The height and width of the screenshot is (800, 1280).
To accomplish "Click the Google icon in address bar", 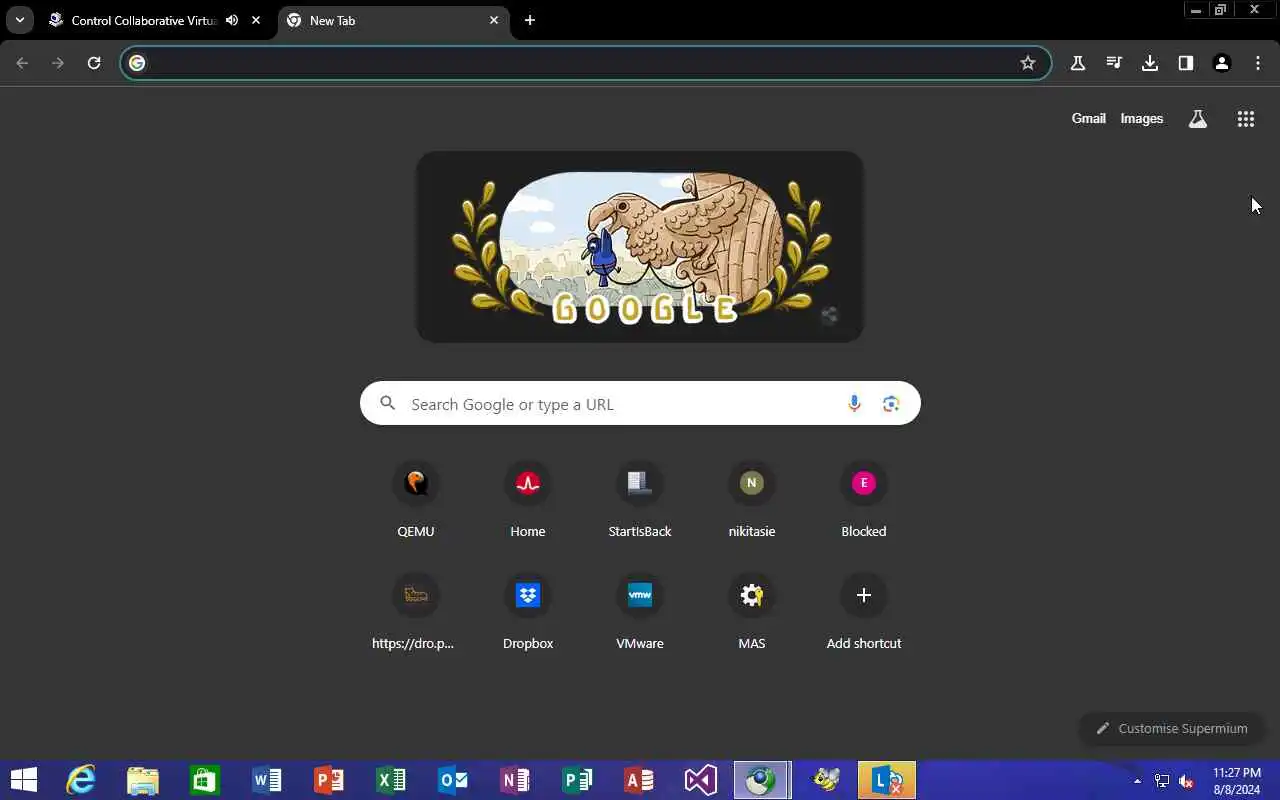I will [x=138, y=63].
